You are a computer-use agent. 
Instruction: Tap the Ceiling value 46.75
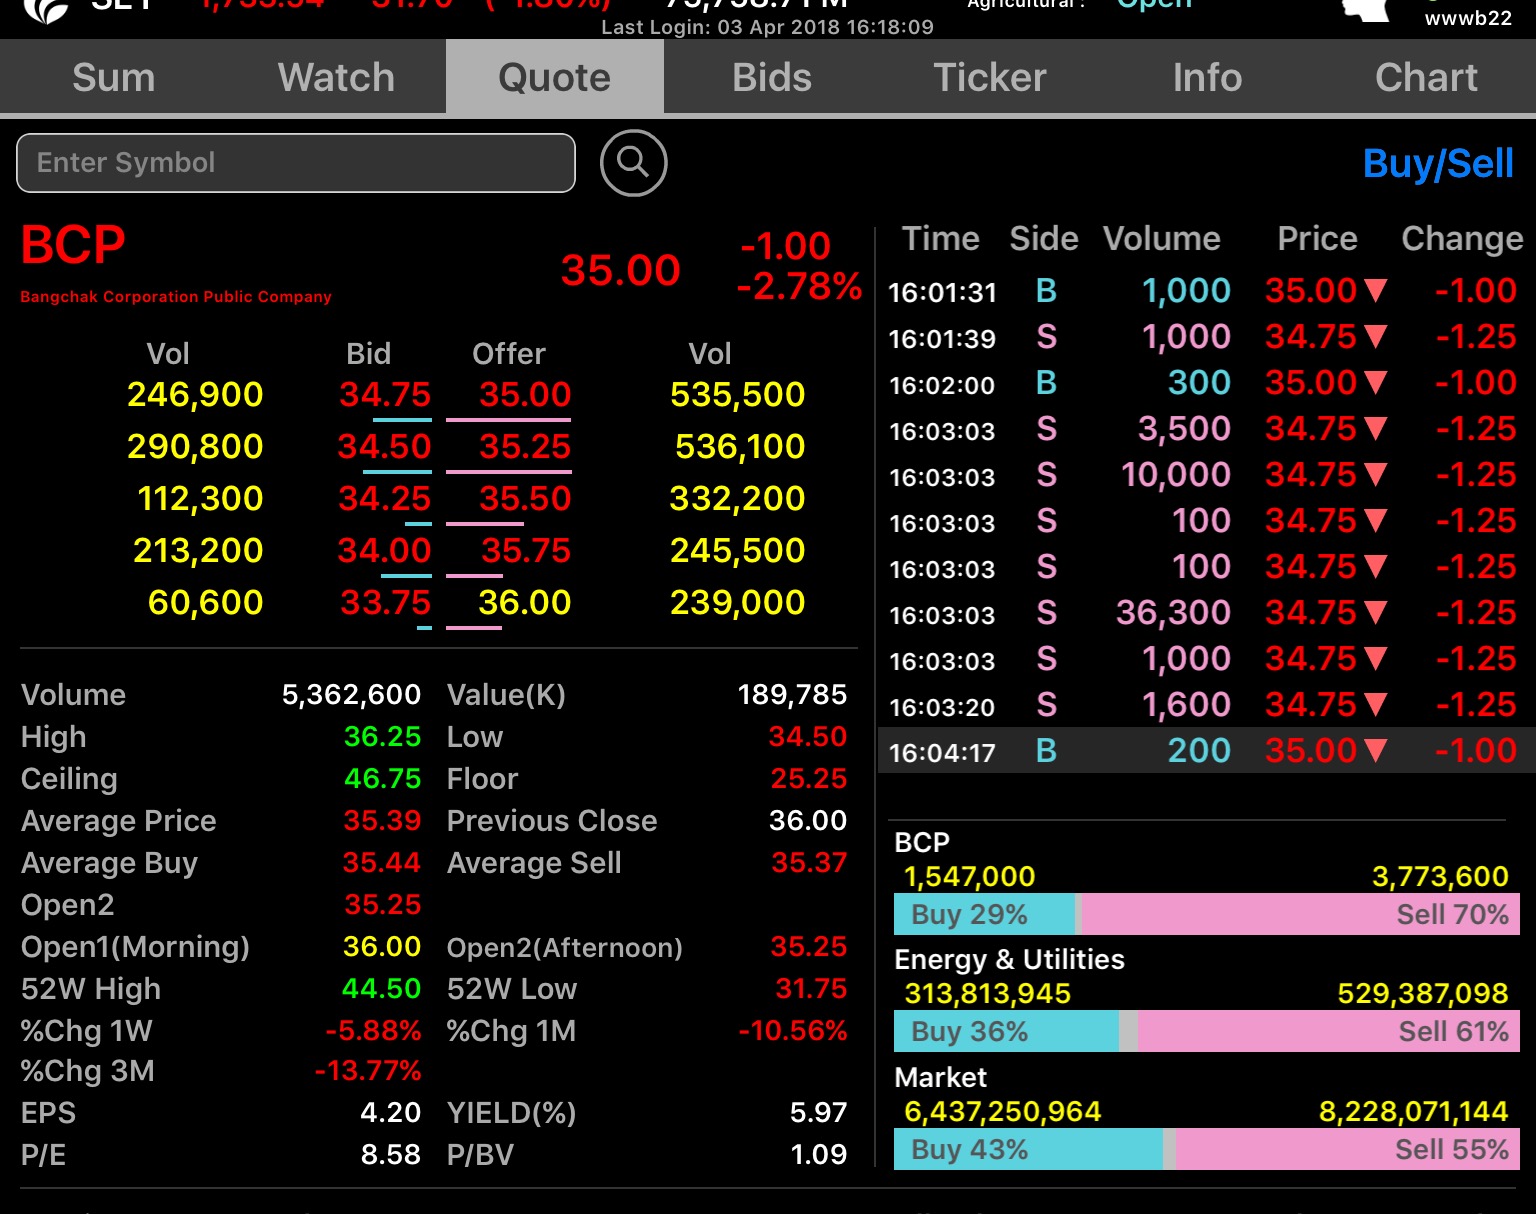point(382,778)
